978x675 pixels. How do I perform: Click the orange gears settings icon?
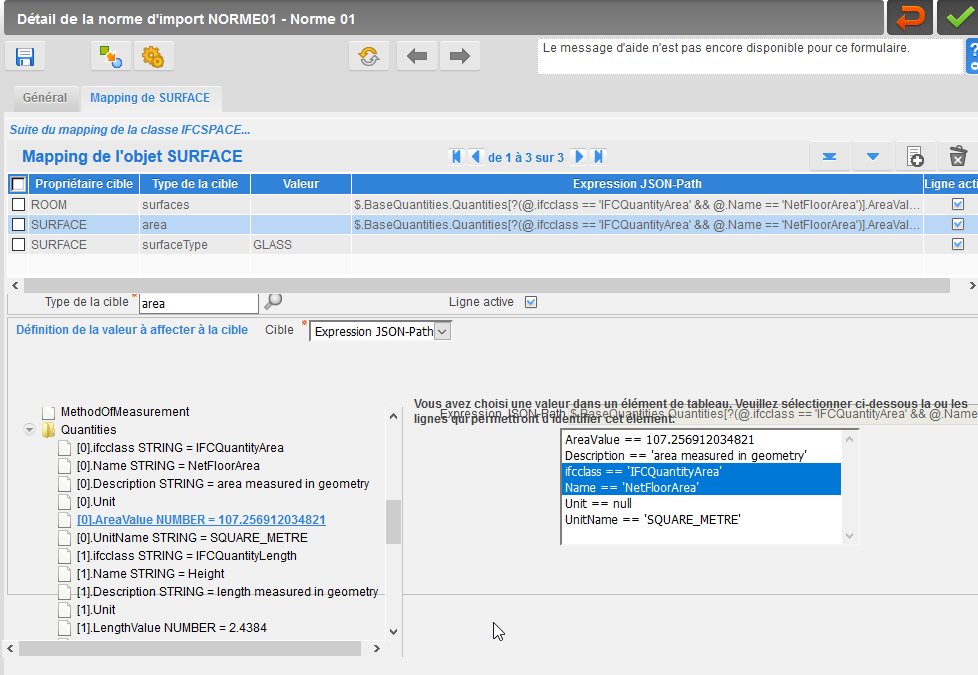(153, 57)
